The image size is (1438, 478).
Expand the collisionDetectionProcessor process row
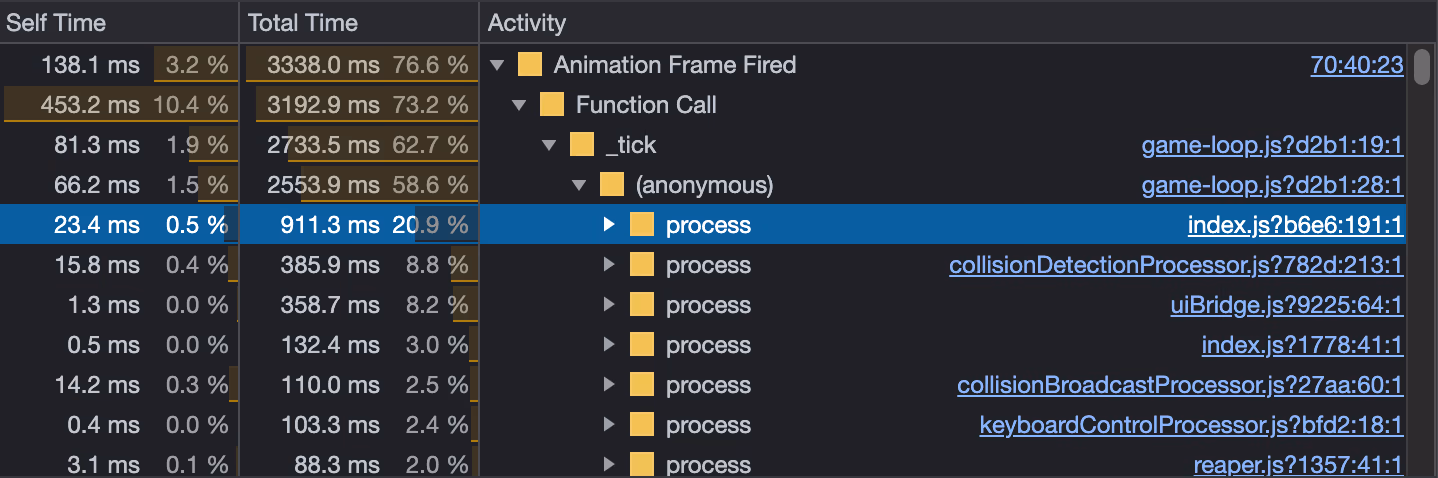pyautogui.click(x=609, y=265)
